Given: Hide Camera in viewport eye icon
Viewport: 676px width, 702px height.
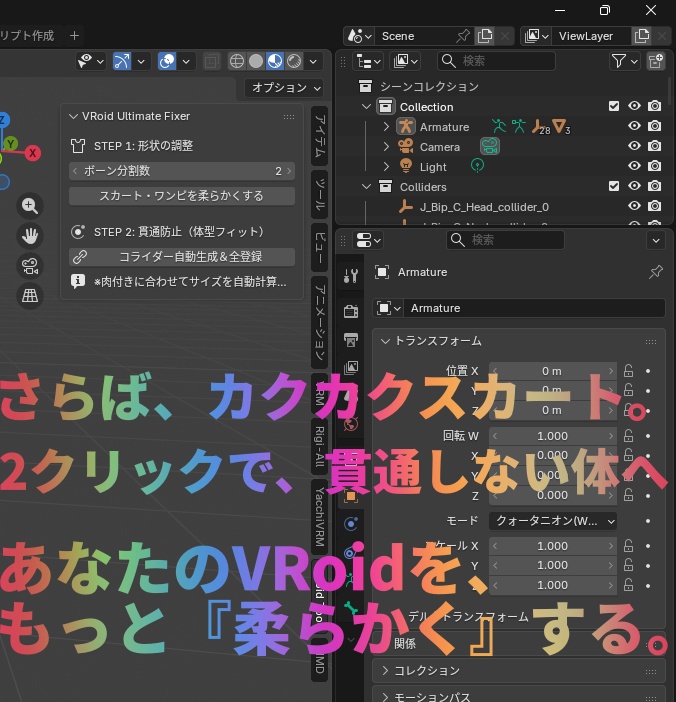Looking at the screenshot, I should [634, 146].
